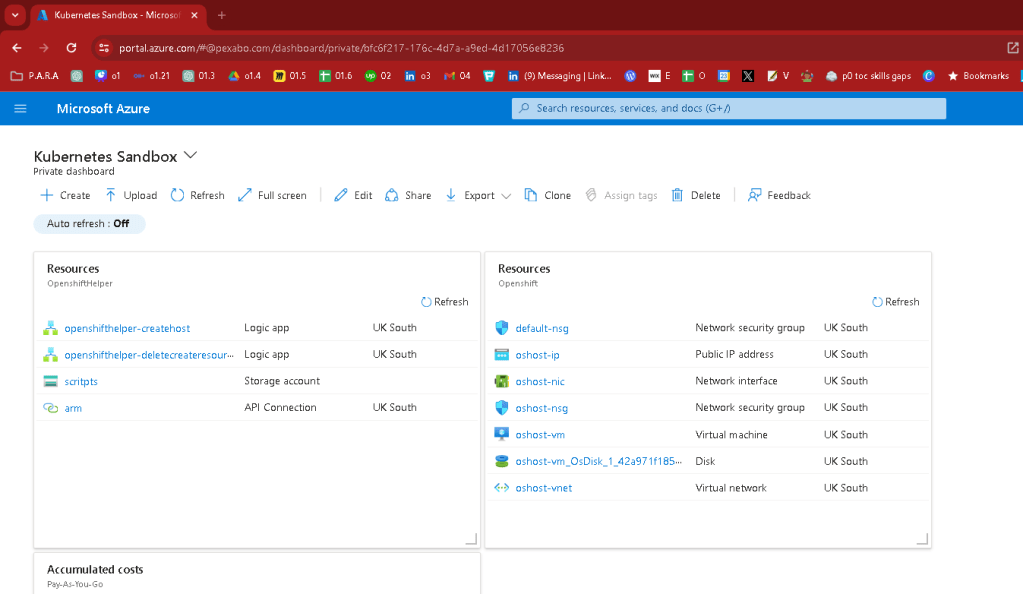Open the oshost-nsg security group
Image resolution: width=1023 pixels, height=594 pixels.
tap(542, 408)
